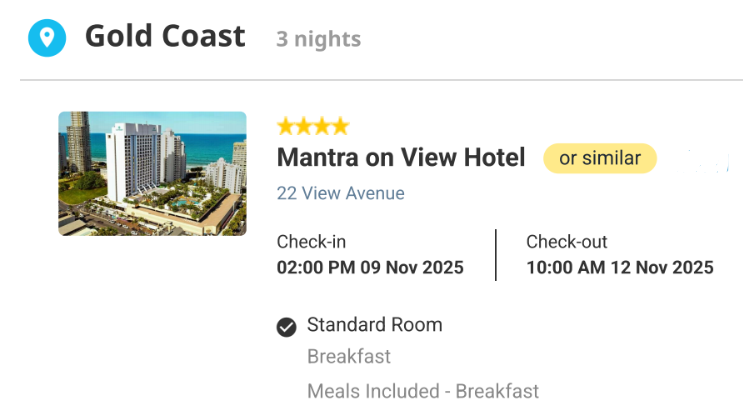The width and height of the screenshot is (743, 415).
Task: Select the Gold Coast destination heading
Action: click(165, 36)
